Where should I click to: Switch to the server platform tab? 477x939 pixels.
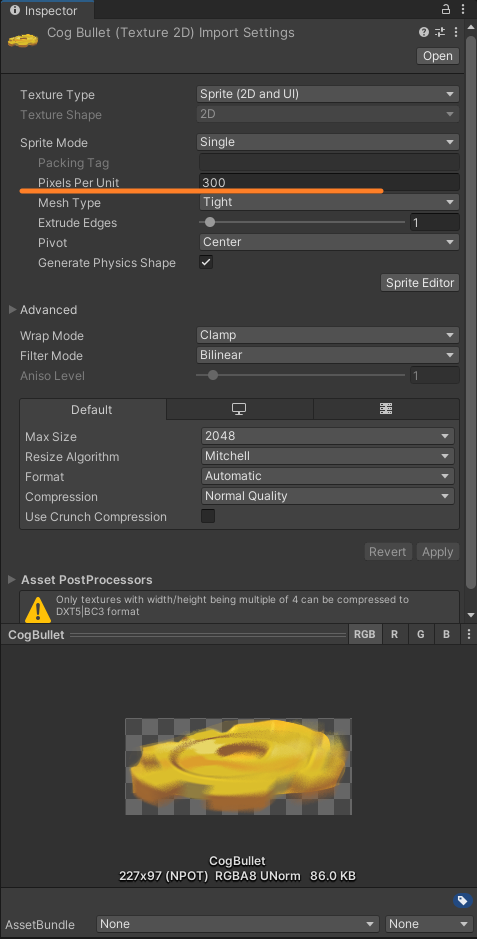pyautogui.click(x=386, y=409)
